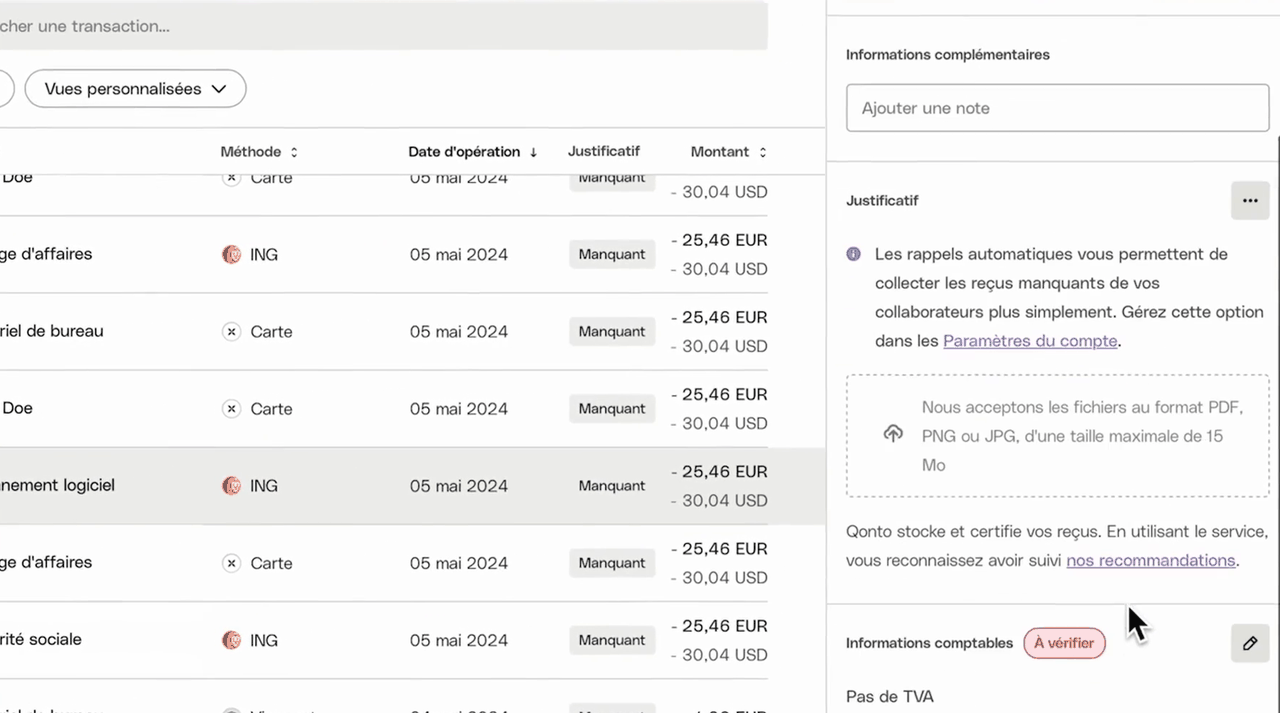Screen dimensions: 1280x713
Task: Open the Vues personnalisées dropdown
Action: [x=135, y=89]
